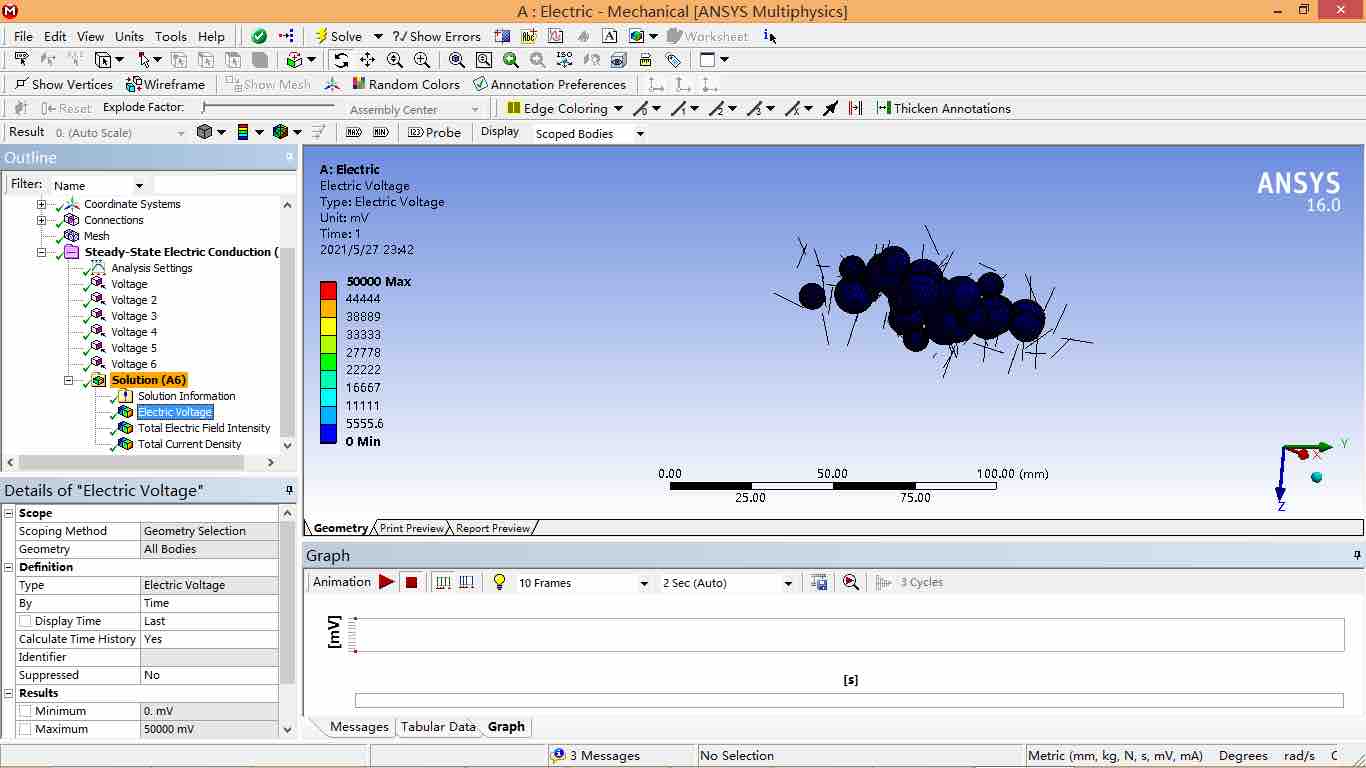The width and height of the screenshot is (1366, 768).
Task: Expand the Connections tree node
Action: click(x=42, y=220)
